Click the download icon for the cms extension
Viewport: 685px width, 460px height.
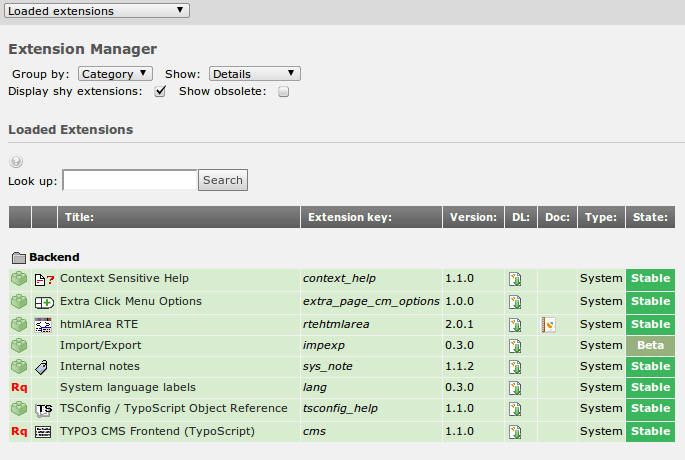pyautogui.click(x=515, y=433)
